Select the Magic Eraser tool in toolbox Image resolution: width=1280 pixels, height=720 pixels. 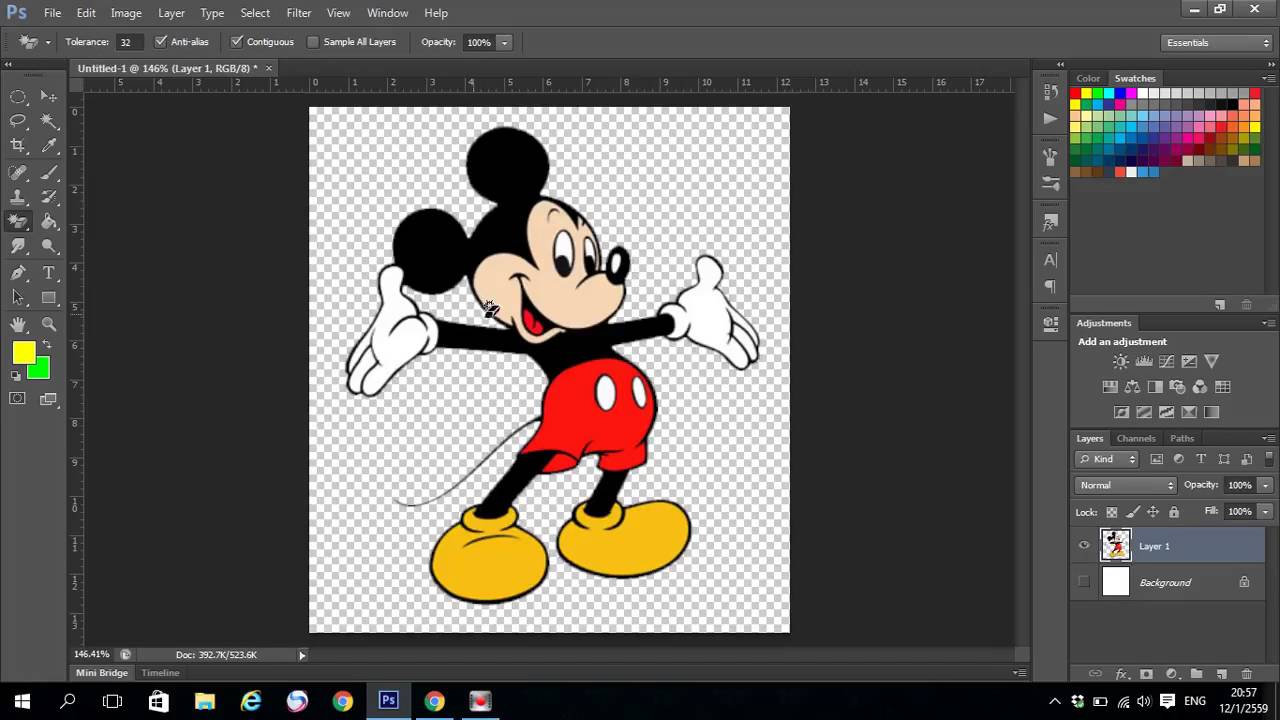point(18,222)
